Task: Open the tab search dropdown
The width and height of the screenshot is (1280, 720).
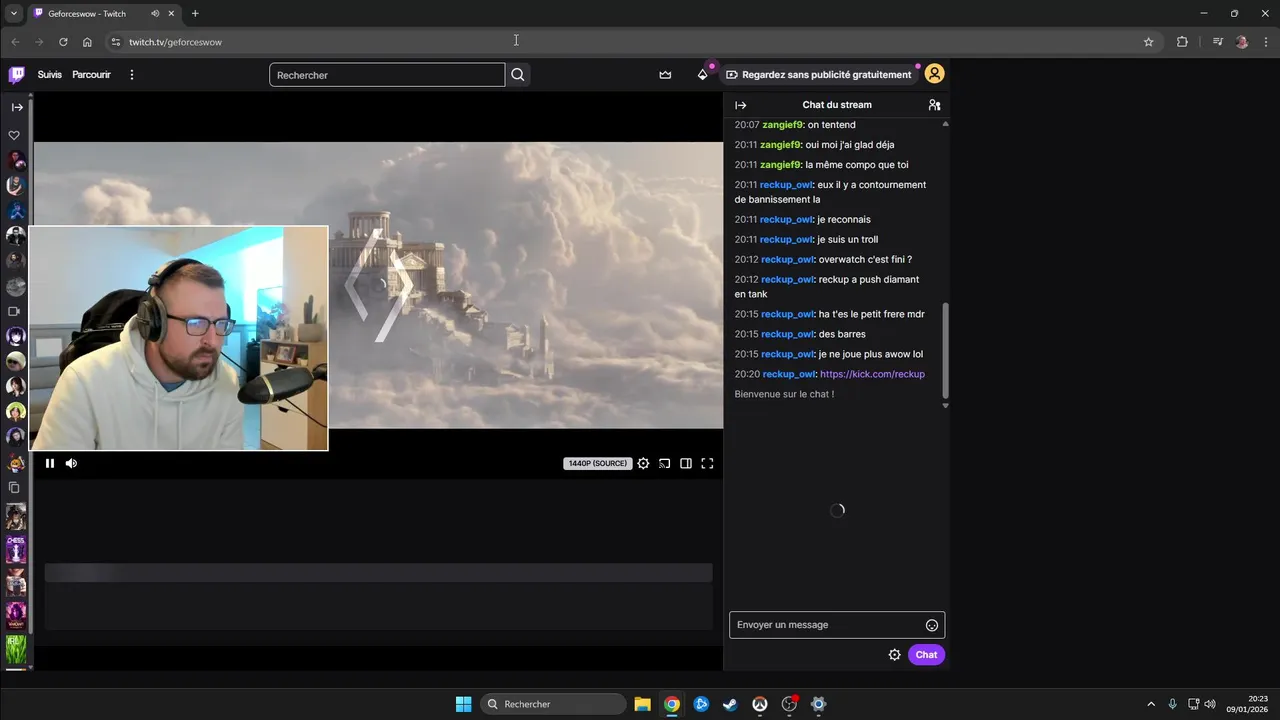Action: click(x=13, y=14)
